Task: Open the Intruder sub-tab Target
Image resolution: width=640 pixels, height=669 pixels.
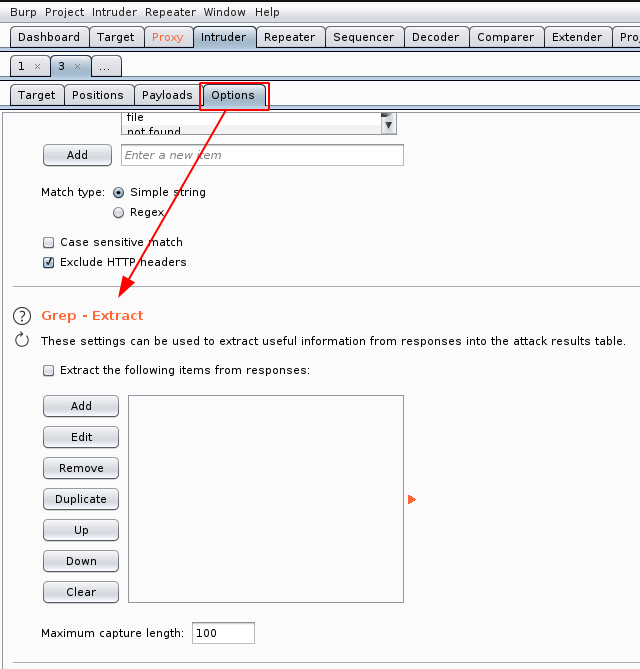Action: pyautogui.click(x=37, y=95)
